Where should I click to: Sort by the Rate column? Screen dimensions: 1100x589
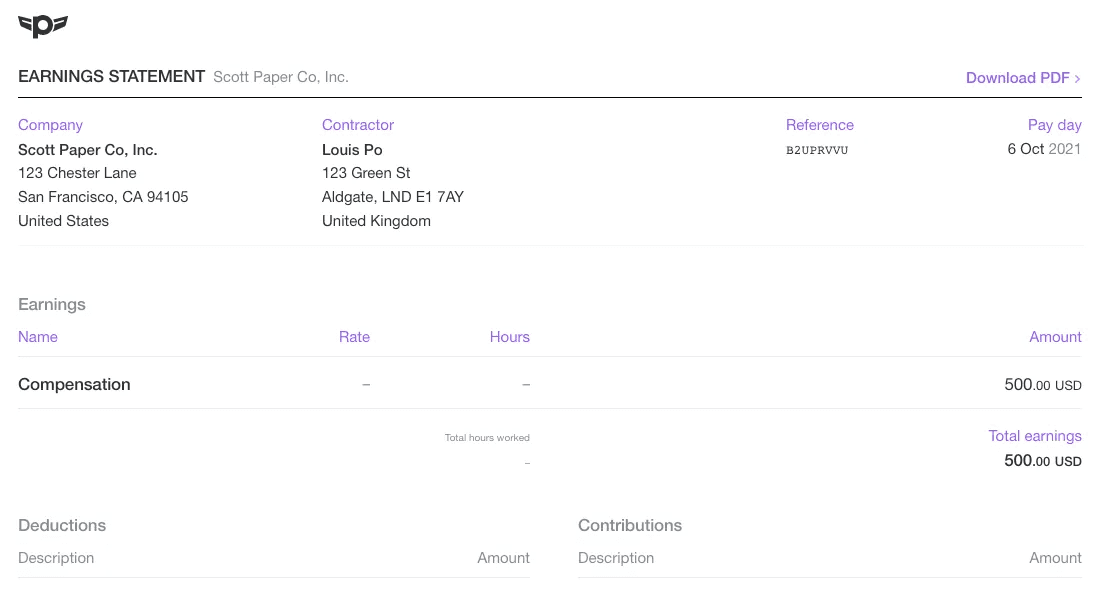click(x=354, y=337)
